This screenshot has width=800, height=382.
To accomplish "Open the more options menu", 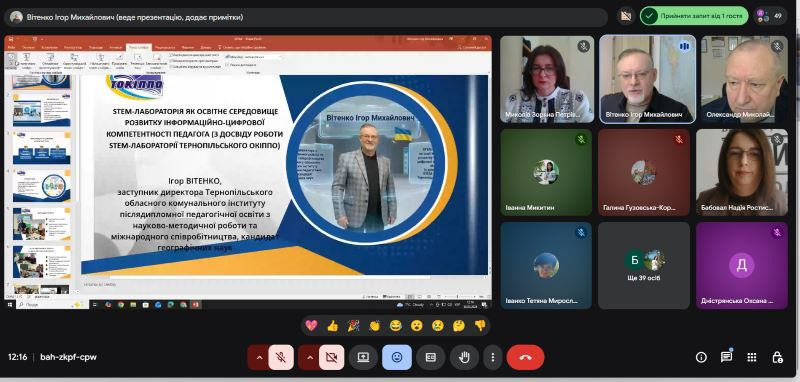I will 492,358.
